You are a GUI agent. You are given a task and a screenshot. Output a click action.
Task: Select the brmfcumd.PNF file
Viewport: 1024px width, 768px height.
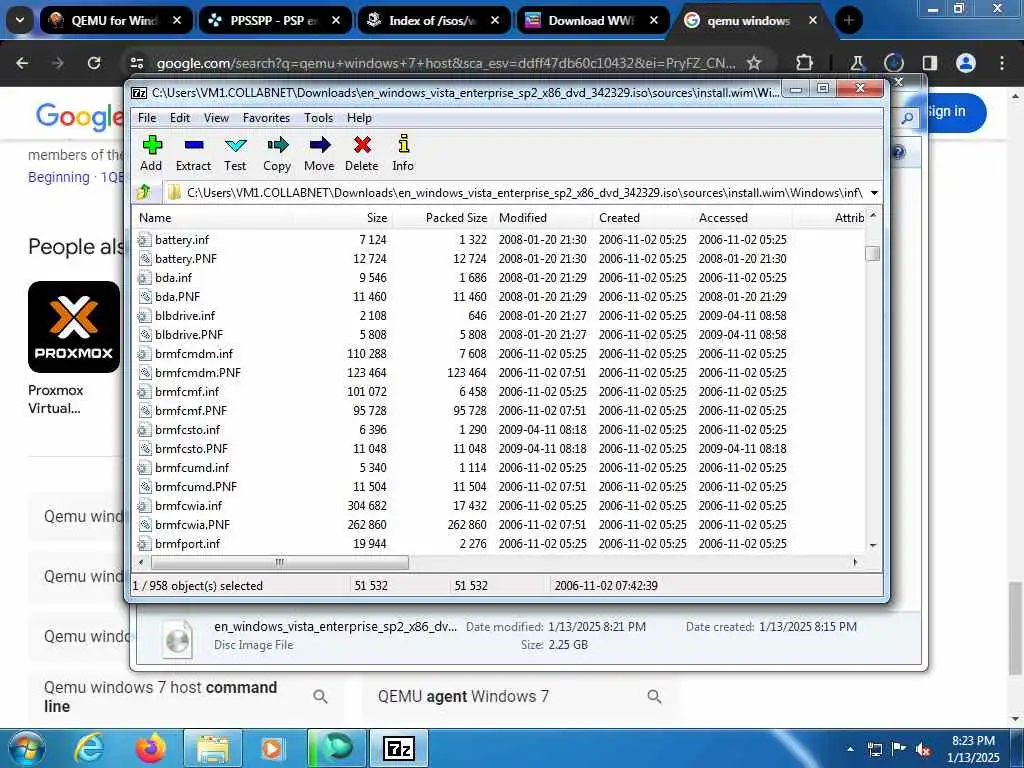(196, 487)
